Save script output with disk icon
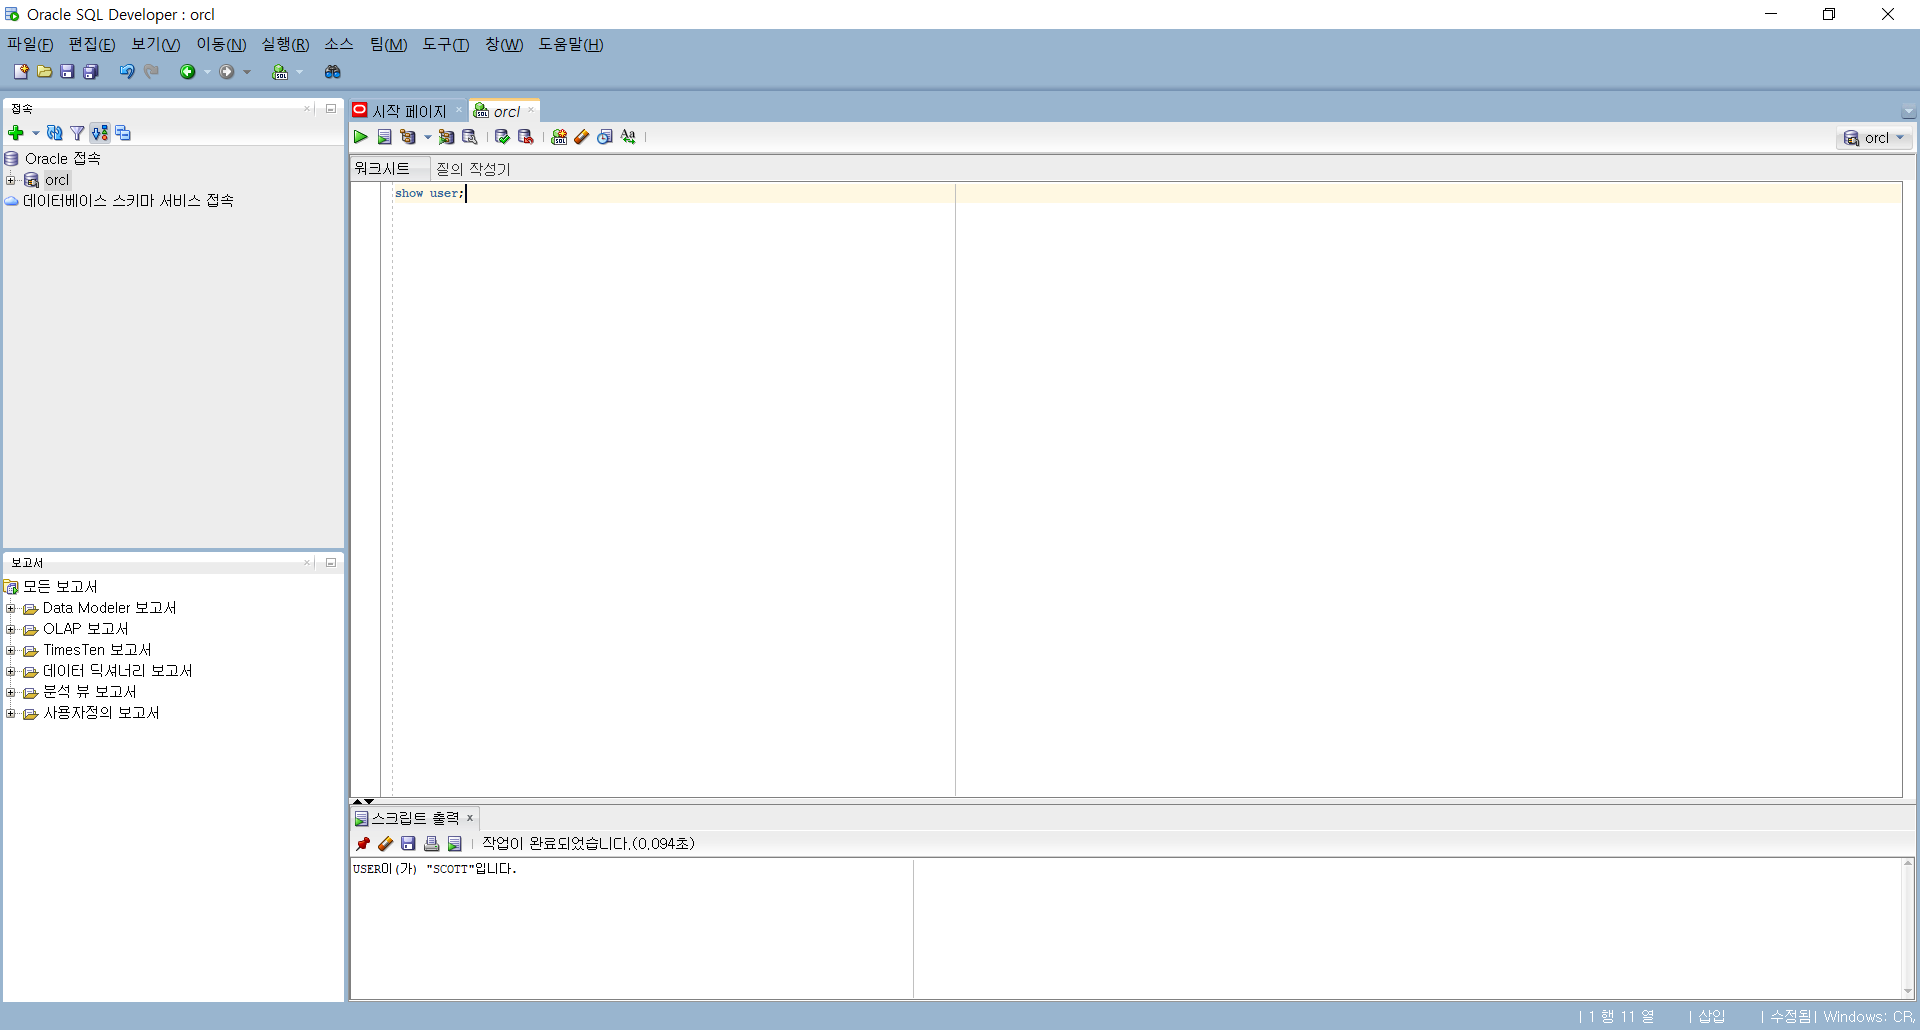 [408, 844]
